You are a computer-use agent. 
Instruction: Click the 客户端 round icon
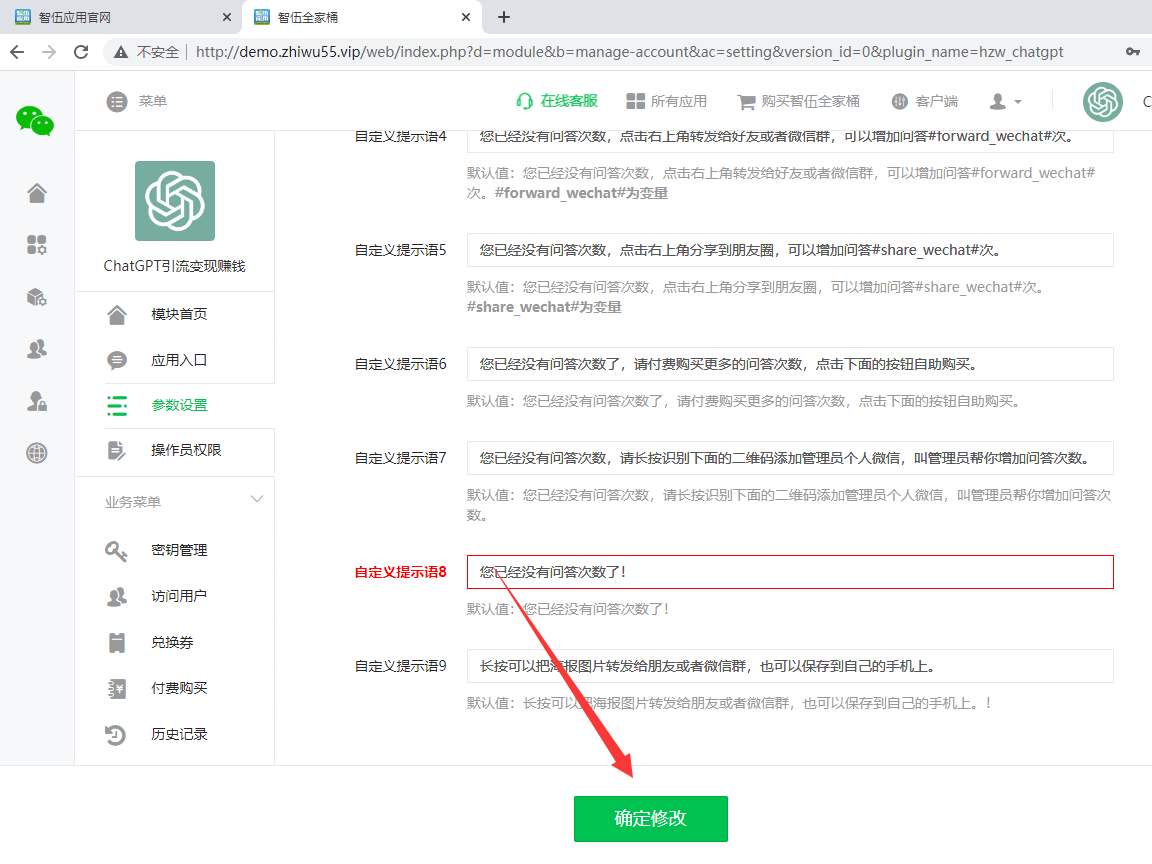(899, 101)
